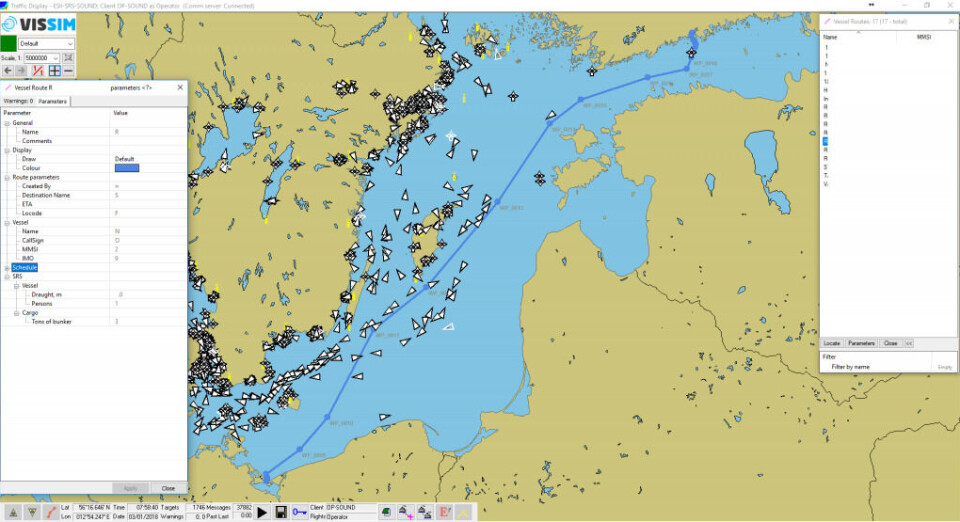
Task: Click the gray triangle icon in bottom bar
Action: coord(13,512)
